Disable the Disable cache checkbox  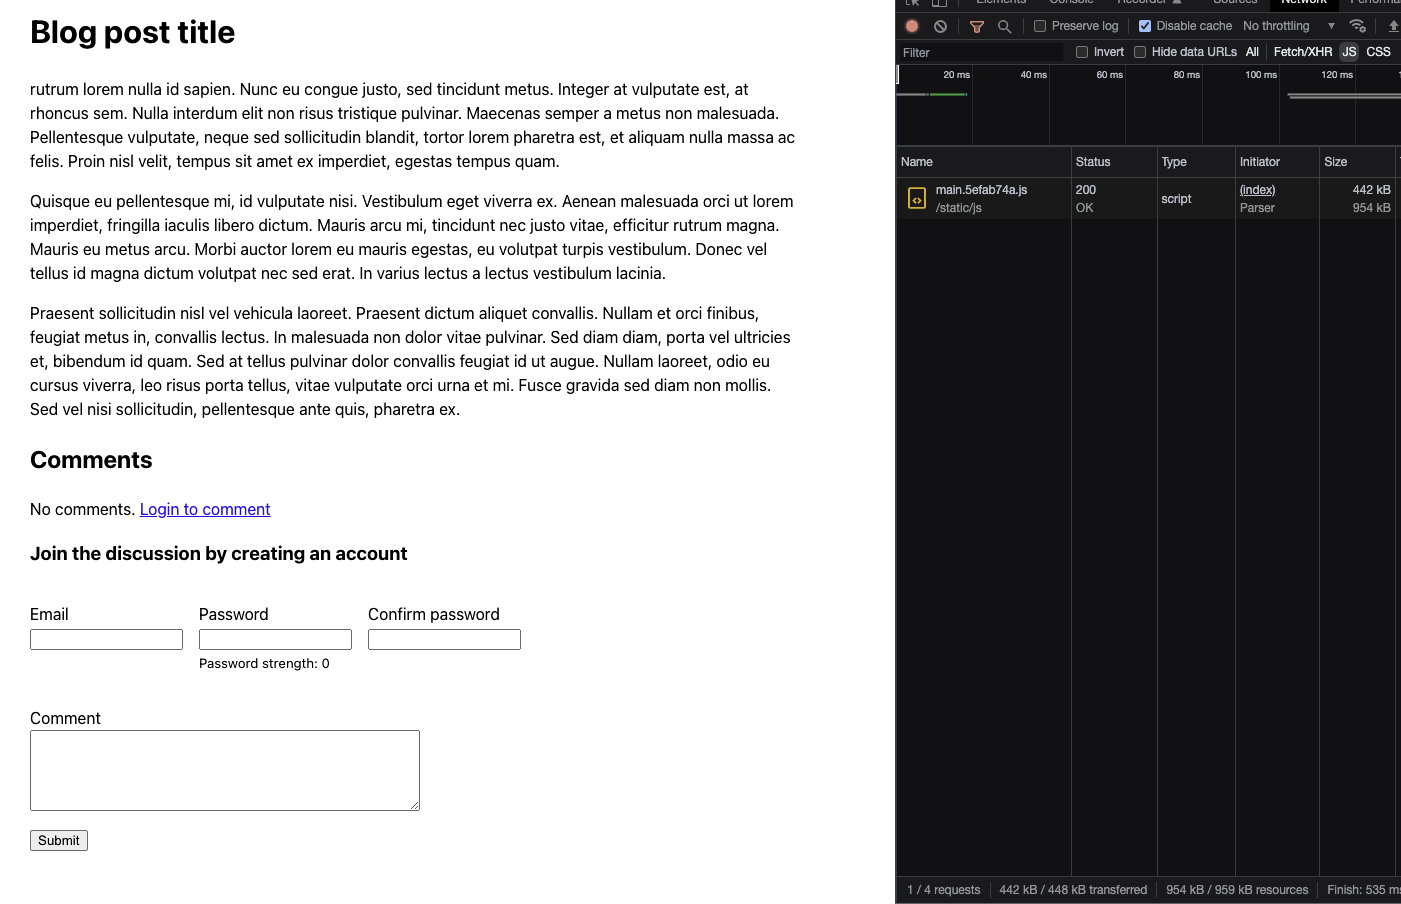(x=1145, y=26)
